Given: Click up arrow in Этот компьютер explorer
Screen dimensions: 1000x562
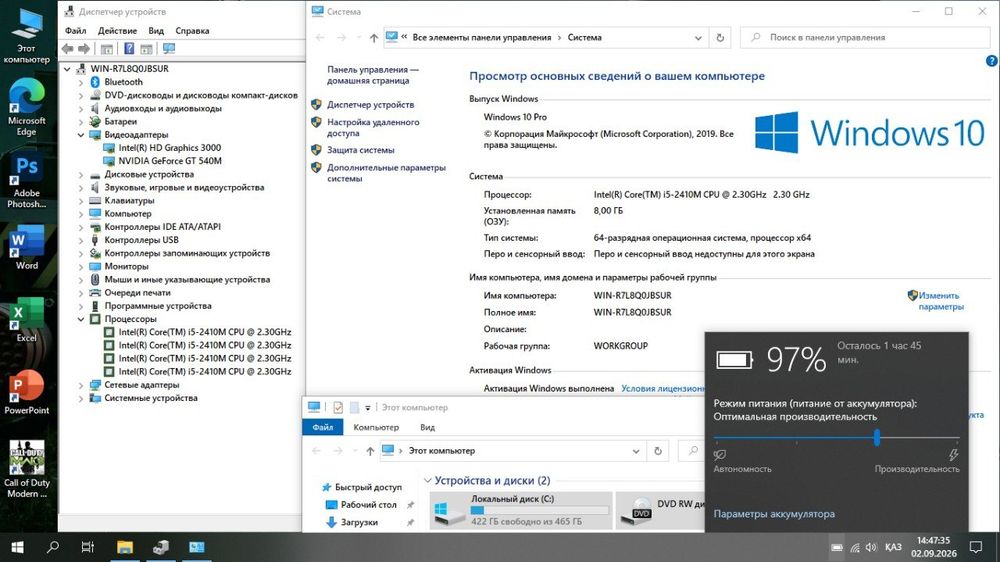Looking at the screenshot, I should click(370, 451).
